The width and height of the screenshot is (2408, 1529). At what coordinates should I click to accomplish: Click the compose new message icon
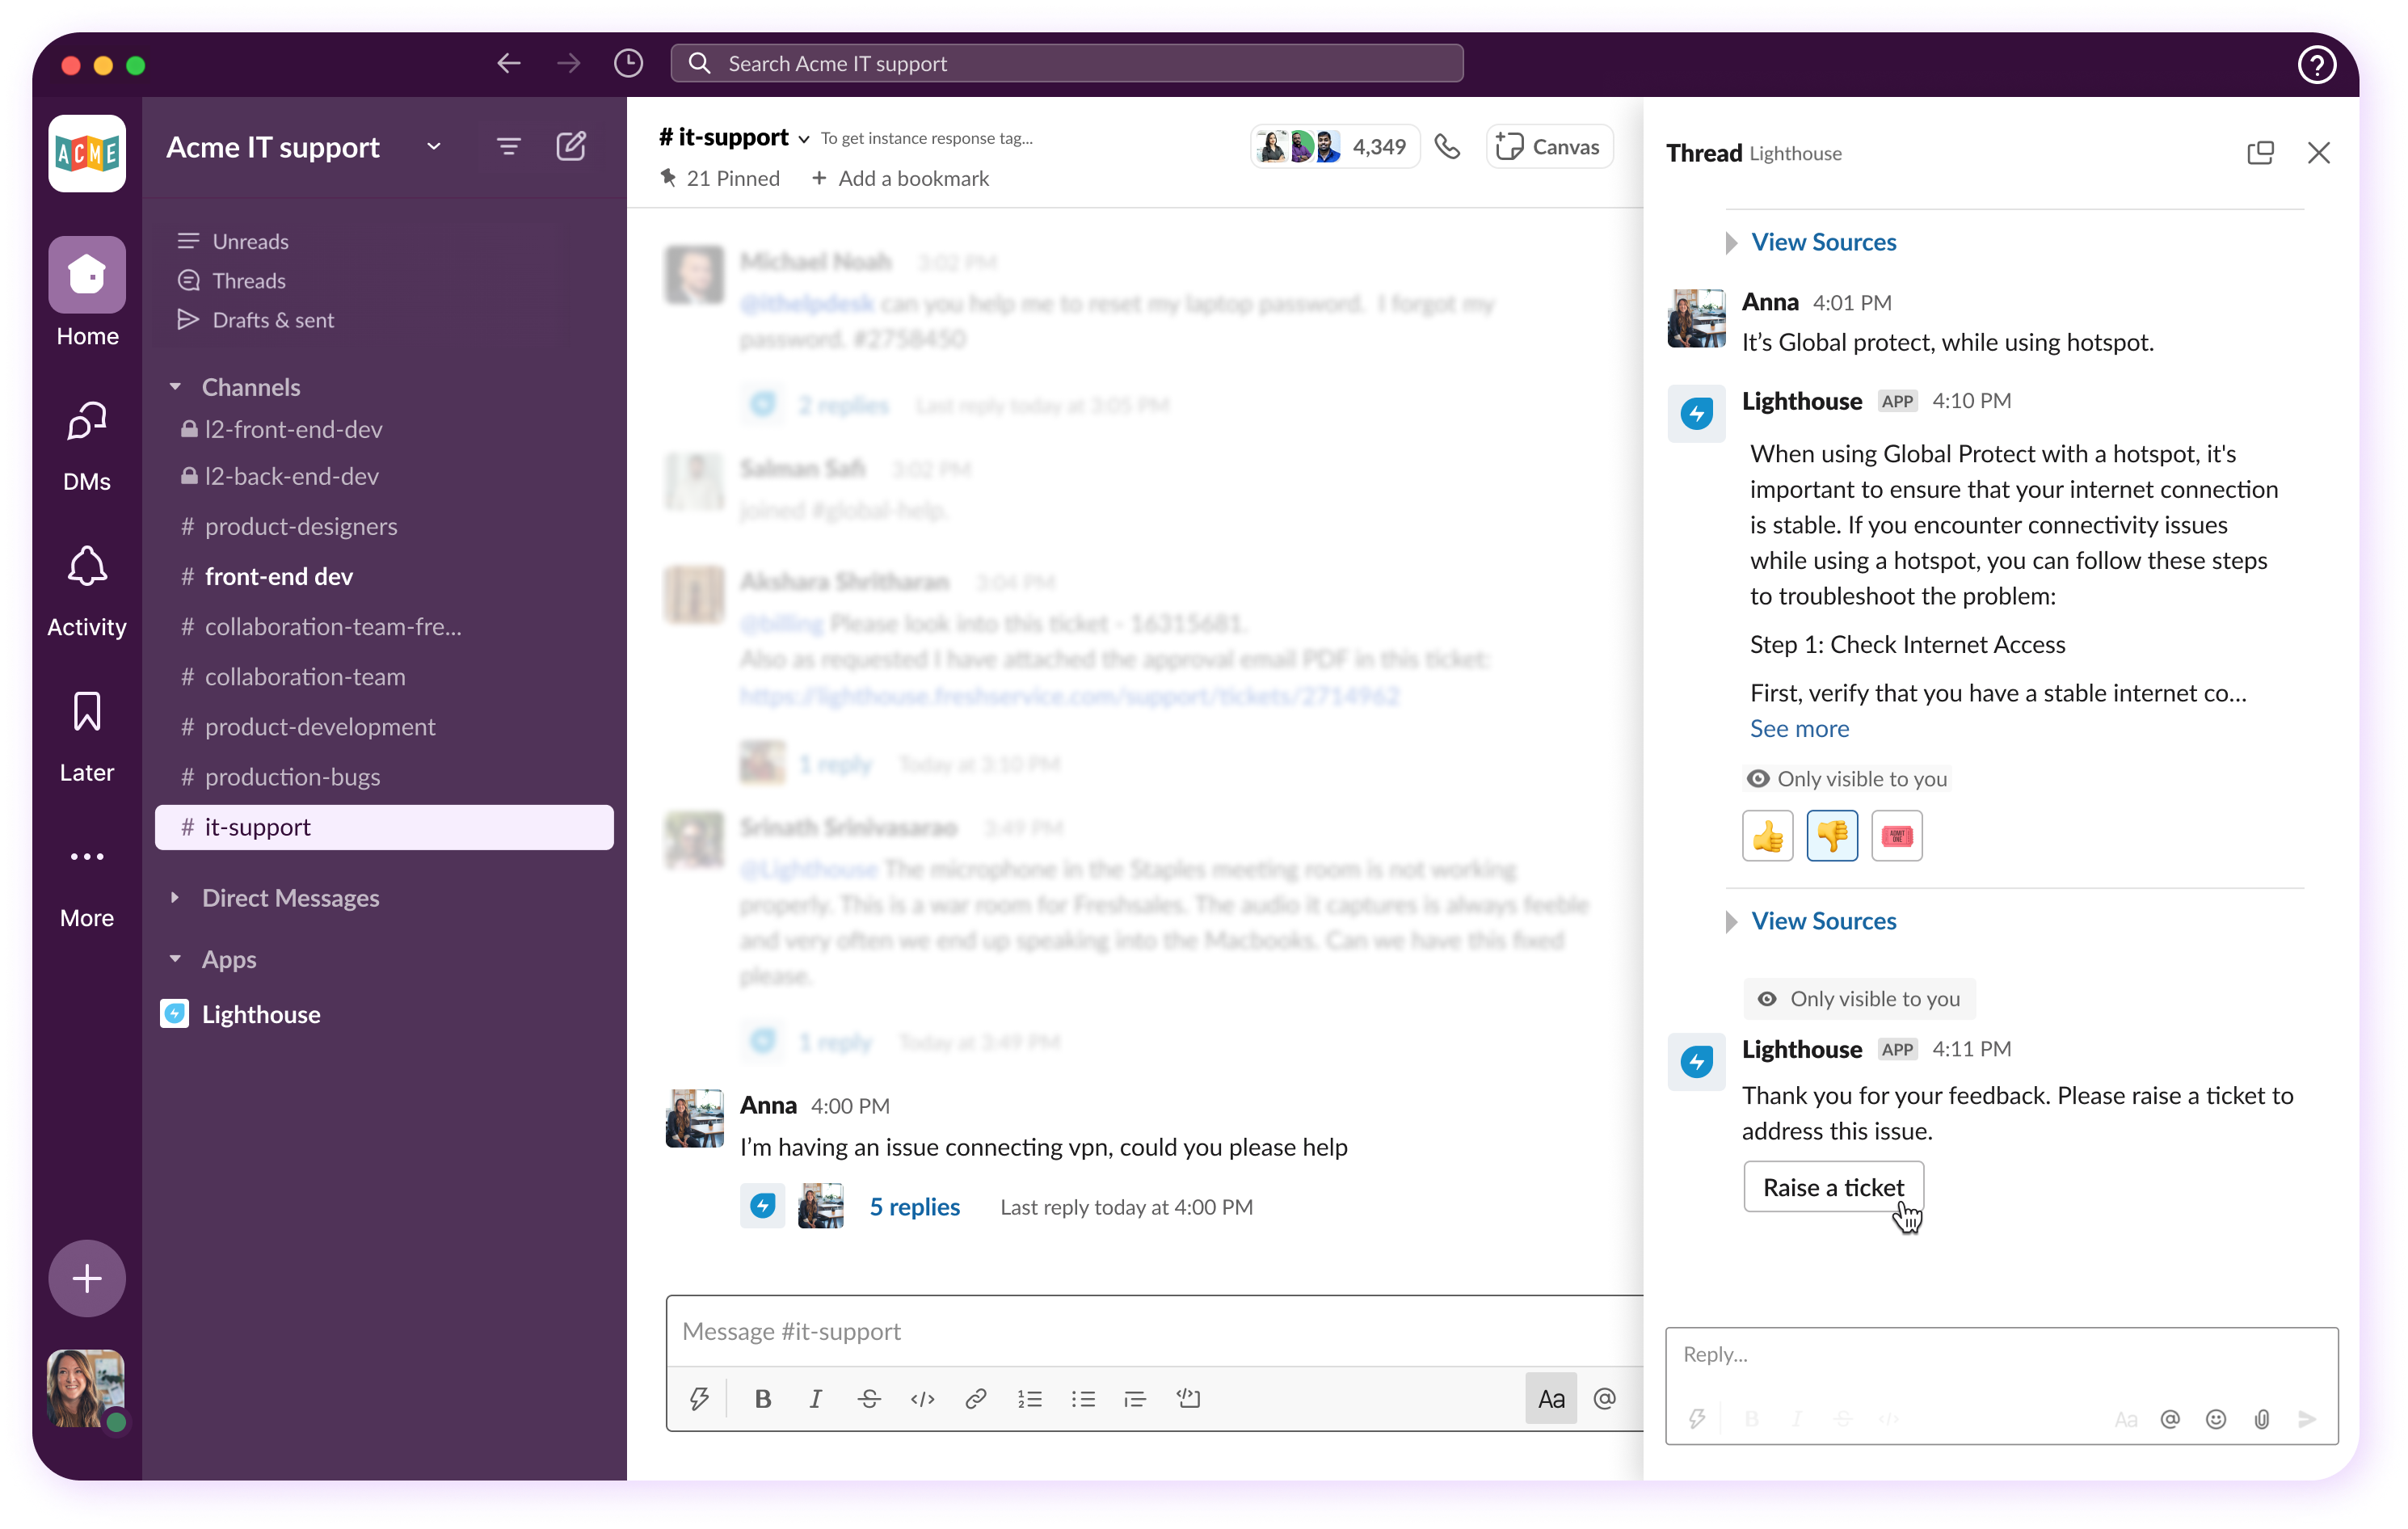point(571,147)
